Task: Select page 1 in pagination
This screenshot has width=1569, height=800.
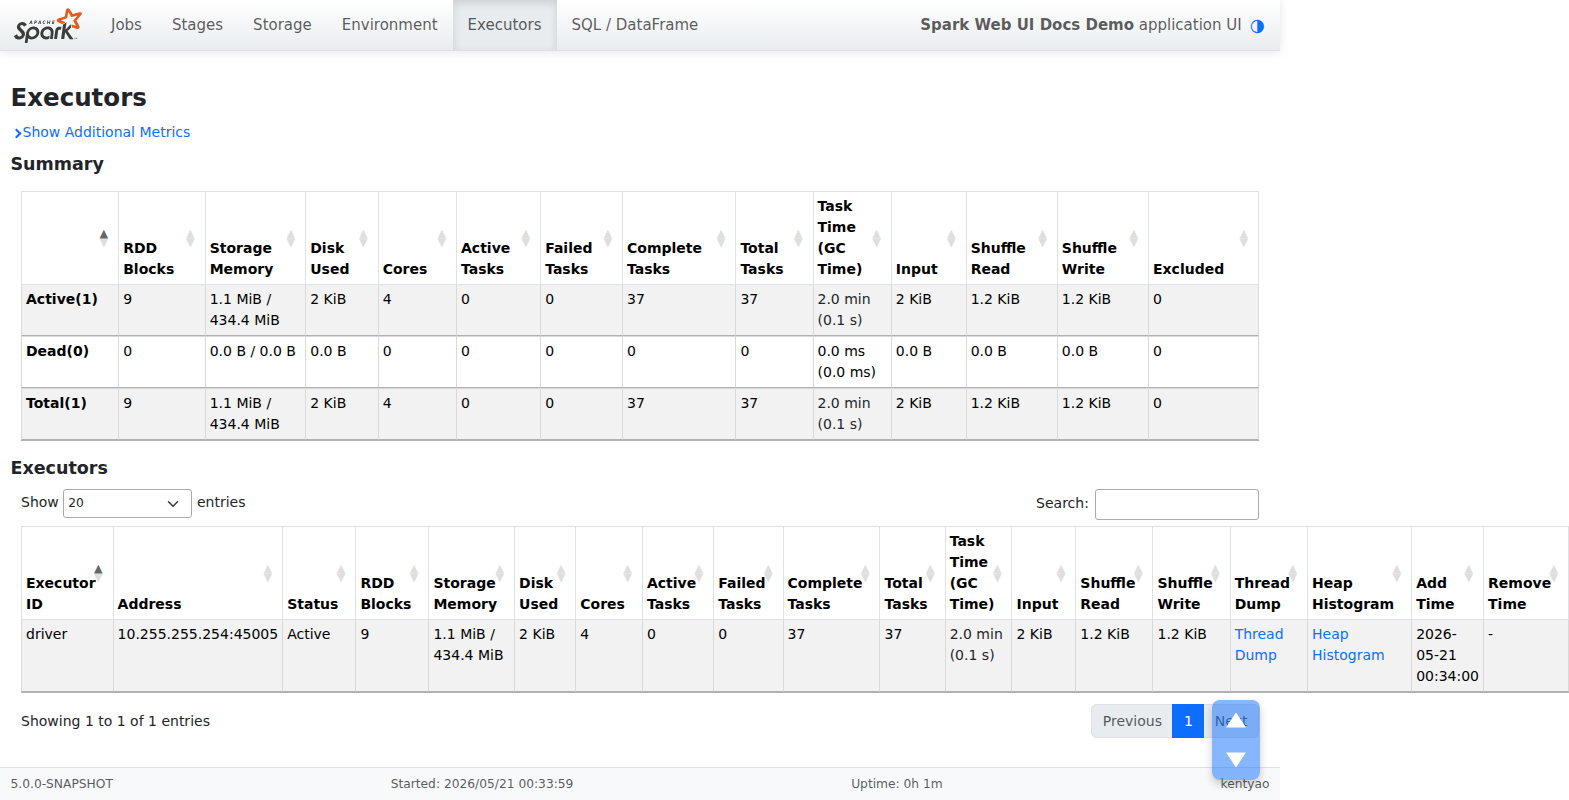Action: (x=1188, y=721)
